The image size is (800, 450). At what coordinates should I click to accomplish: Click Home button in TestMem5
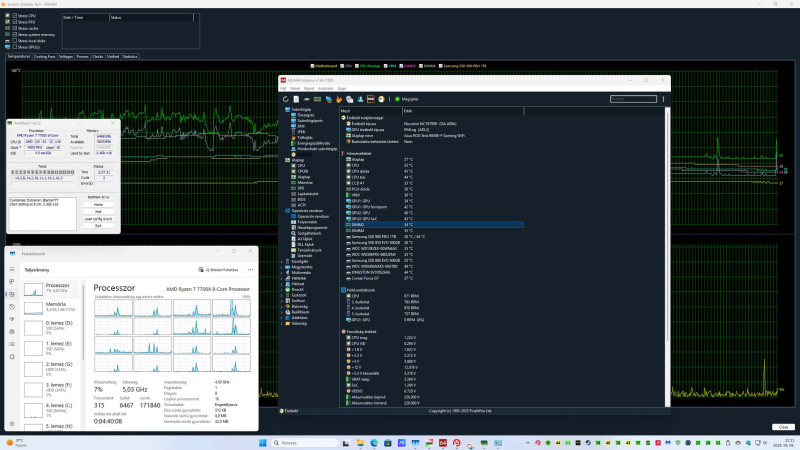pyautogui.click(x=98, y=205)
